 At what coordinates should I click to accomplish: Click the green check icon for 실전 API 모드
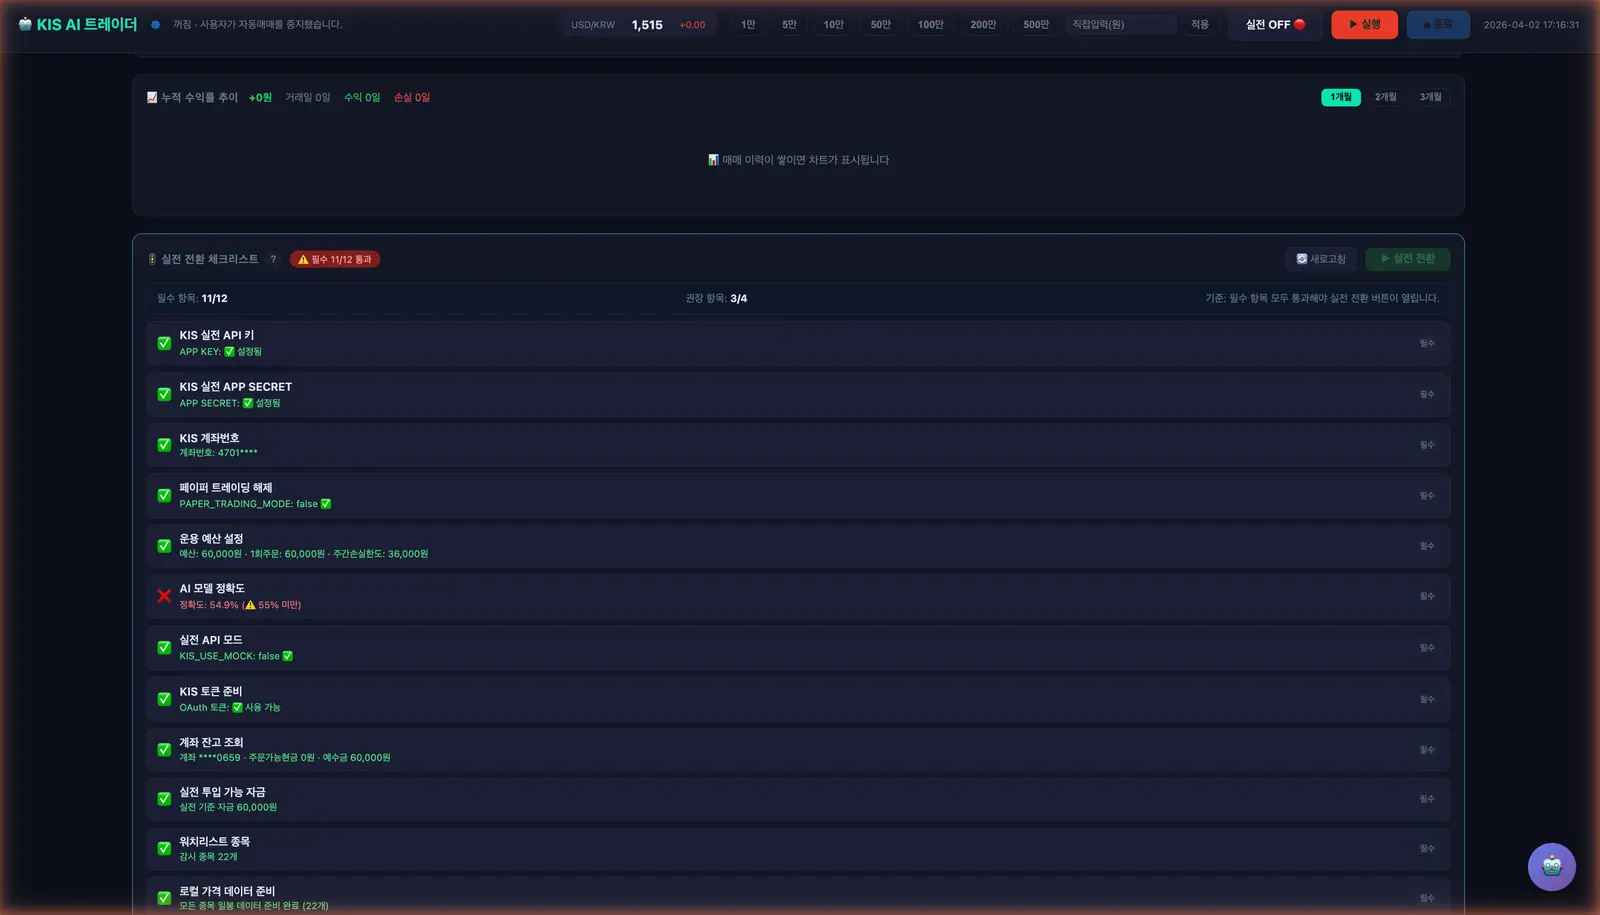(164, 647)
